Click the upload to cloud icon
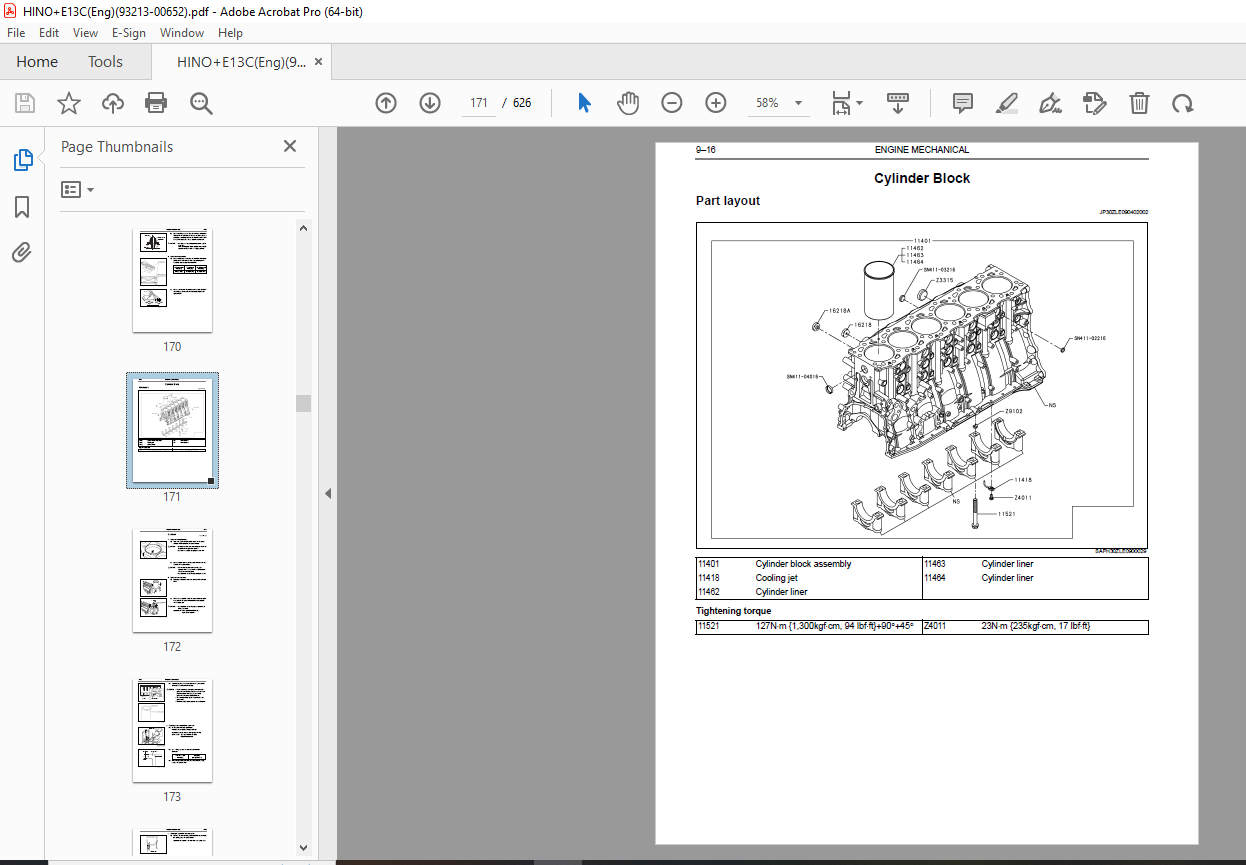Screen dimensions: 1246x865 [x=113, y=103]
